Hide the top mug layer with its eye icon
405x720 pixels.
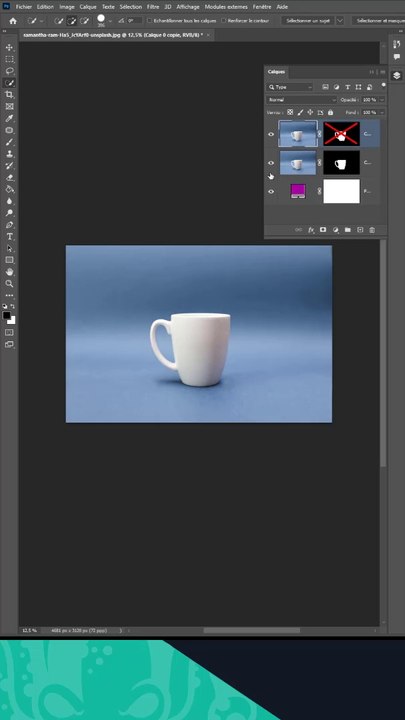(271, 134)
